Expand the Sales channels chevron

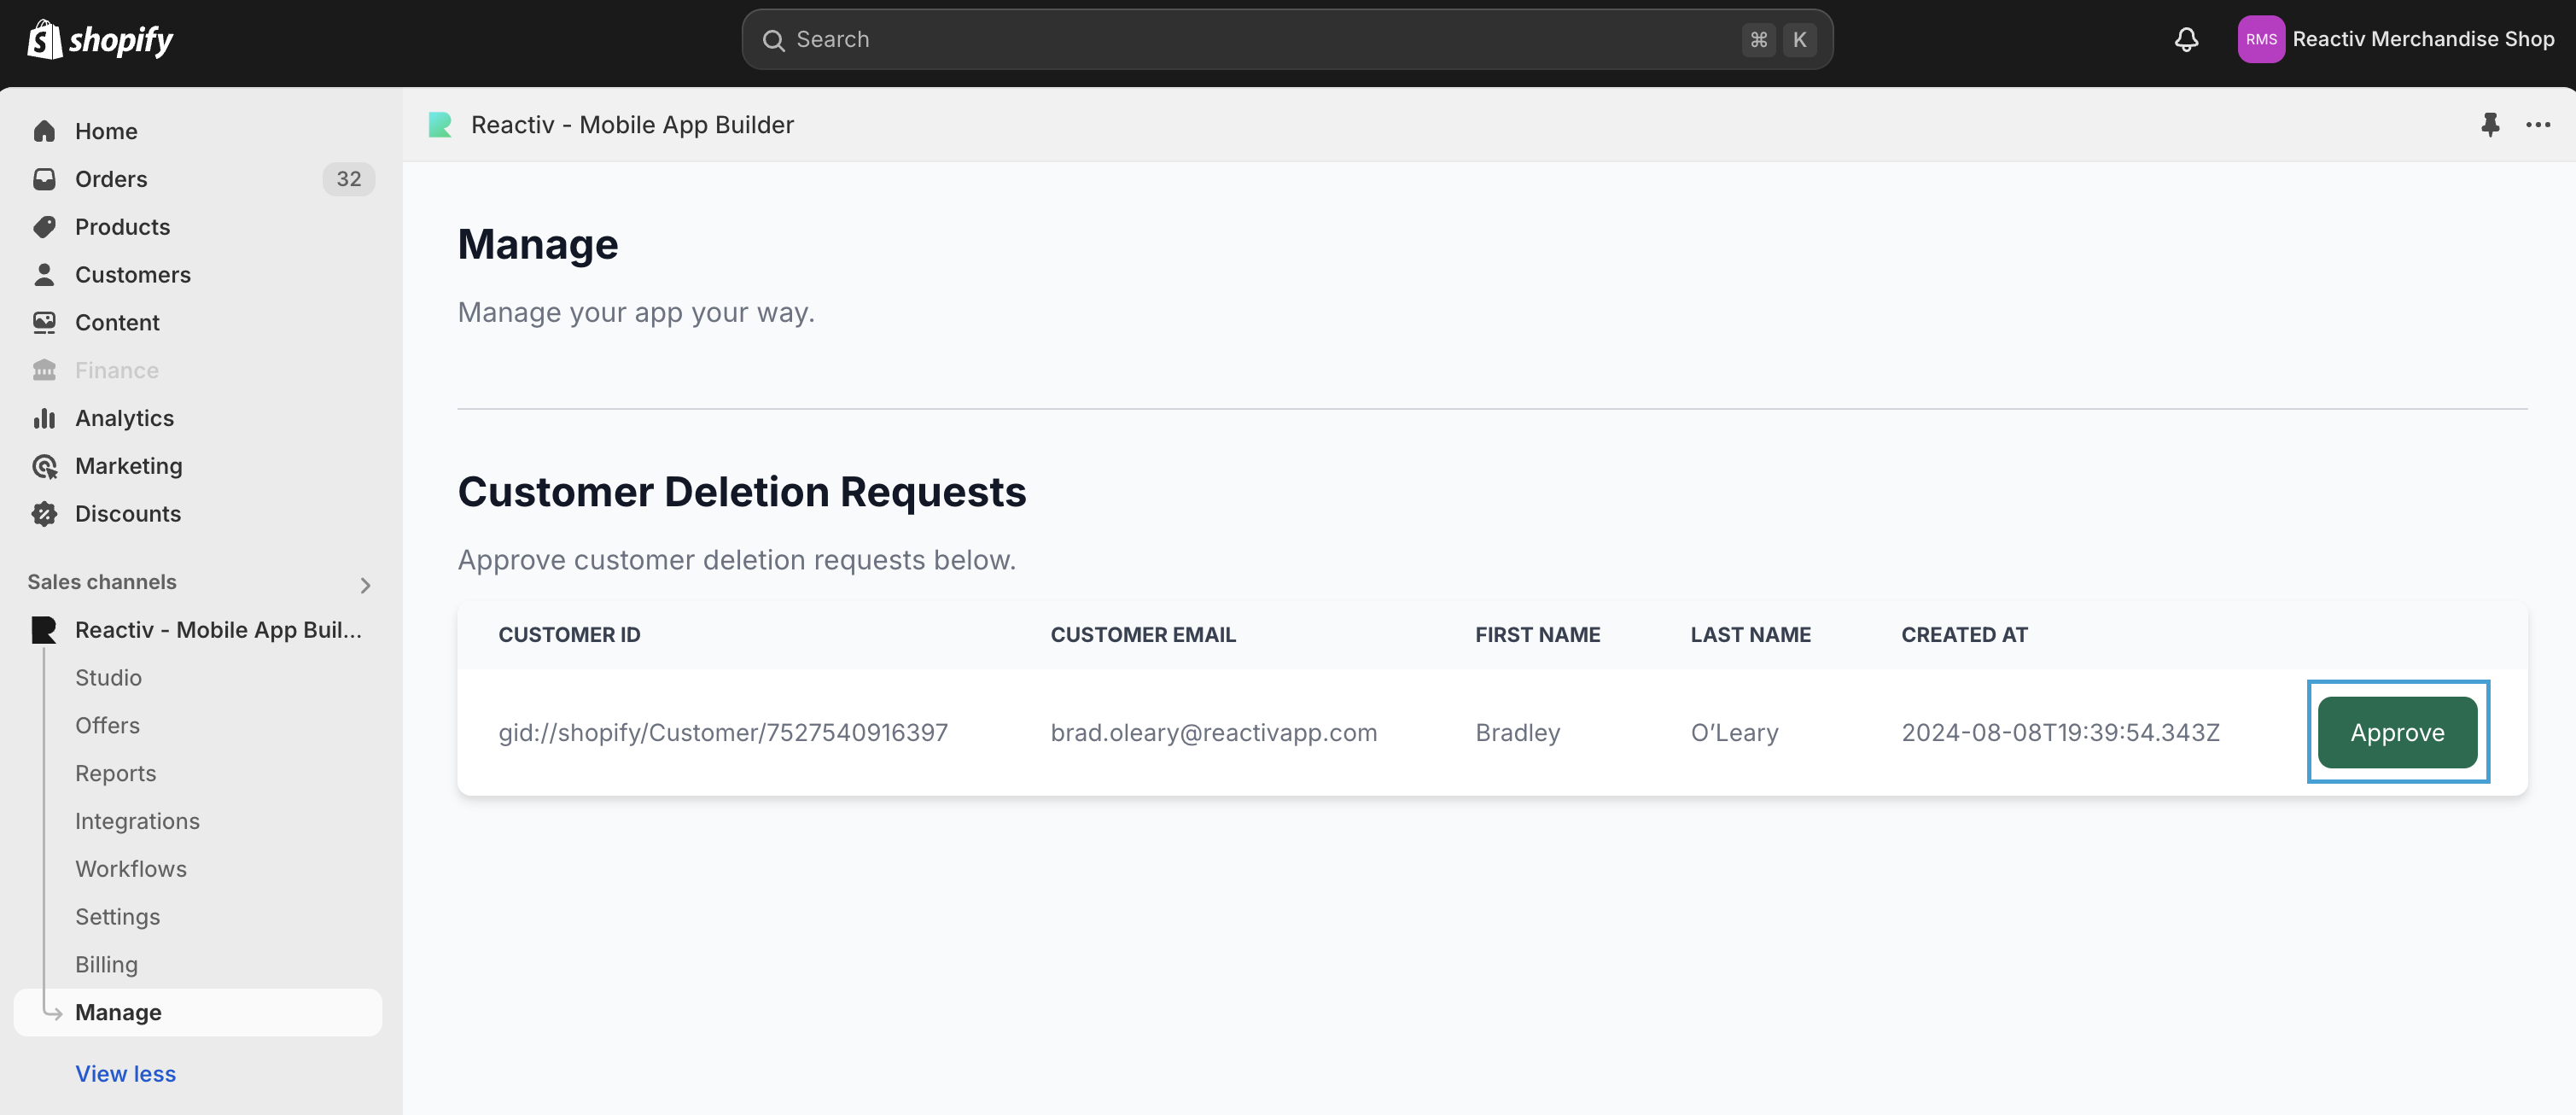[365, 585]
